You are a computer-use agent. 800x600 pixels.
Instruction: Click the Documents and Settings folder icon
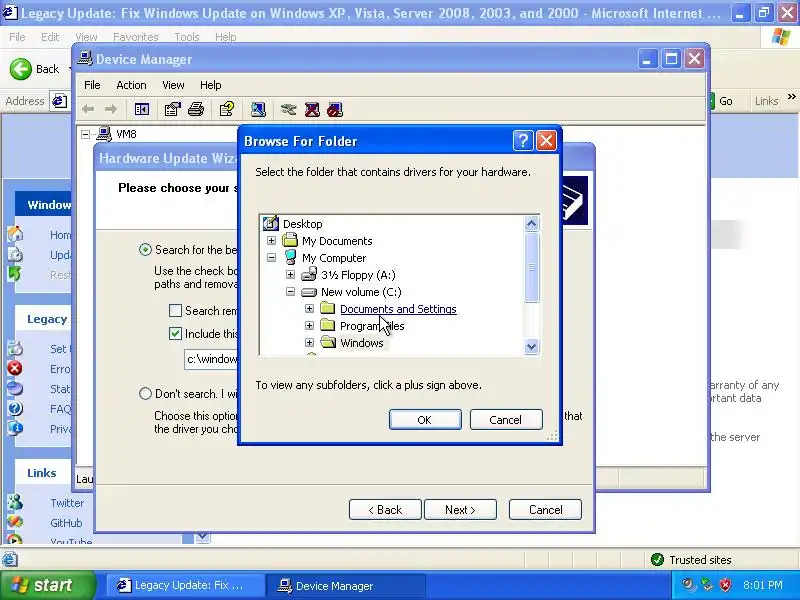coord(328,308)
